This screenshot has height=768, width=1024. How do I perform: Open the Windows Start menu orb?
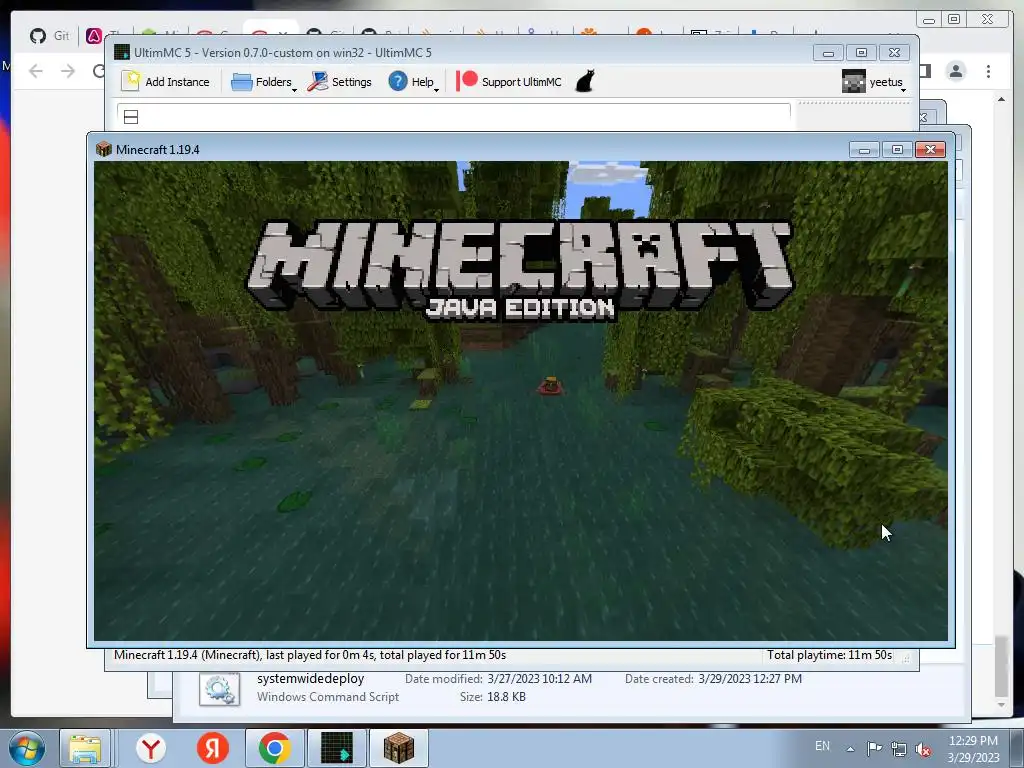[27, 748]
